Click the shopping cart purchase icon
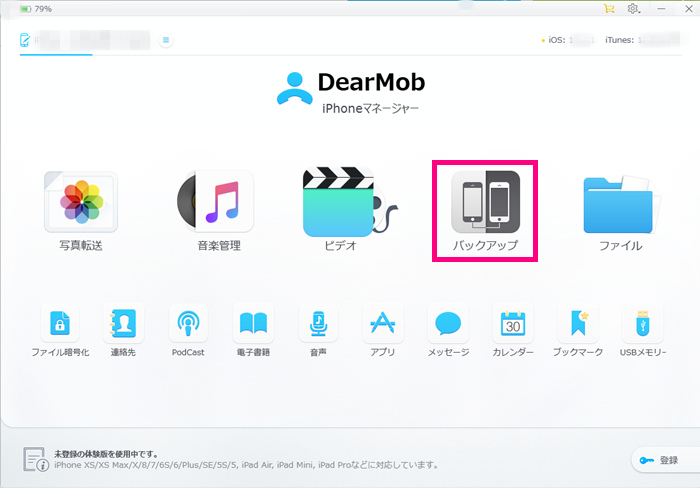Image resolution: width=700 pixels, height=488 pixels. (609, 8)
